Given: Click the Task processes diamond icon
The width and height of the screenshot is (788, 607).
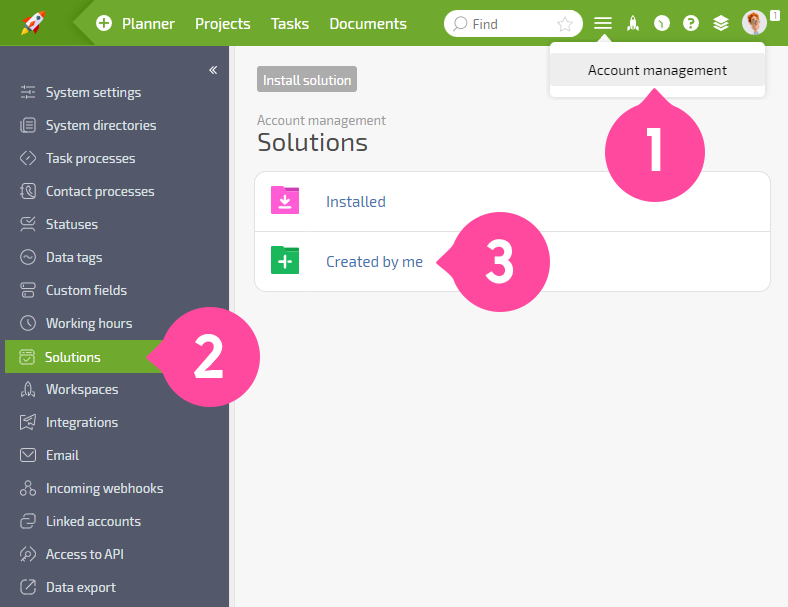Looking at the screenshot, I should pos(28,158).
